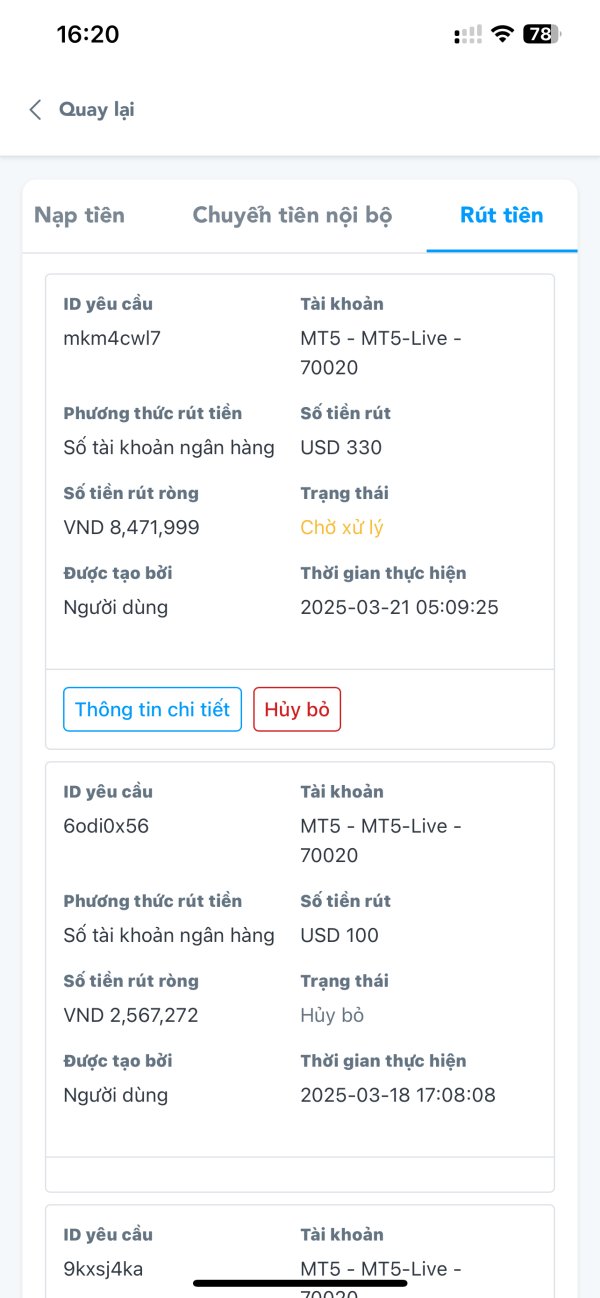
Task: Tap the VND 8,471,999 net amount
Action: click(x=131, y=527)
